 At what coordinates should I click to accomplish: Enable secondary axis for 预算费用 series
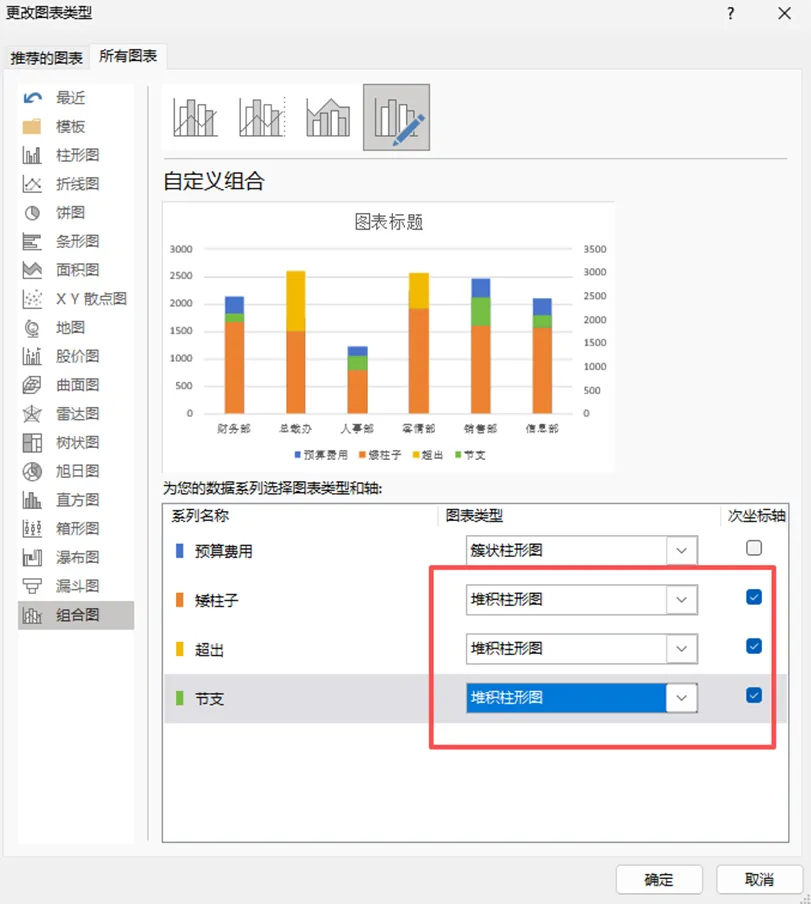[754, 548]
